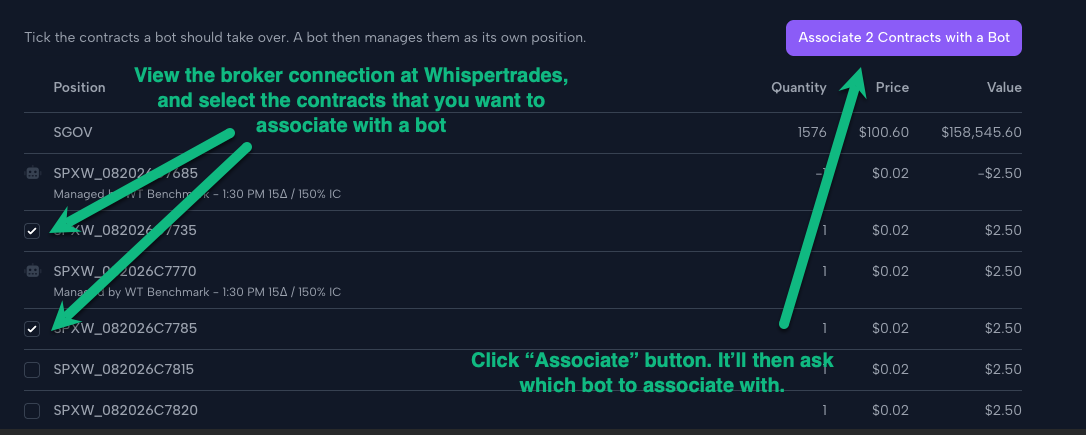Screen dimensions: 1086x435
Task: Uncheck the SPXW_082026C7785 contract checkbox
Action: [32, 329]
